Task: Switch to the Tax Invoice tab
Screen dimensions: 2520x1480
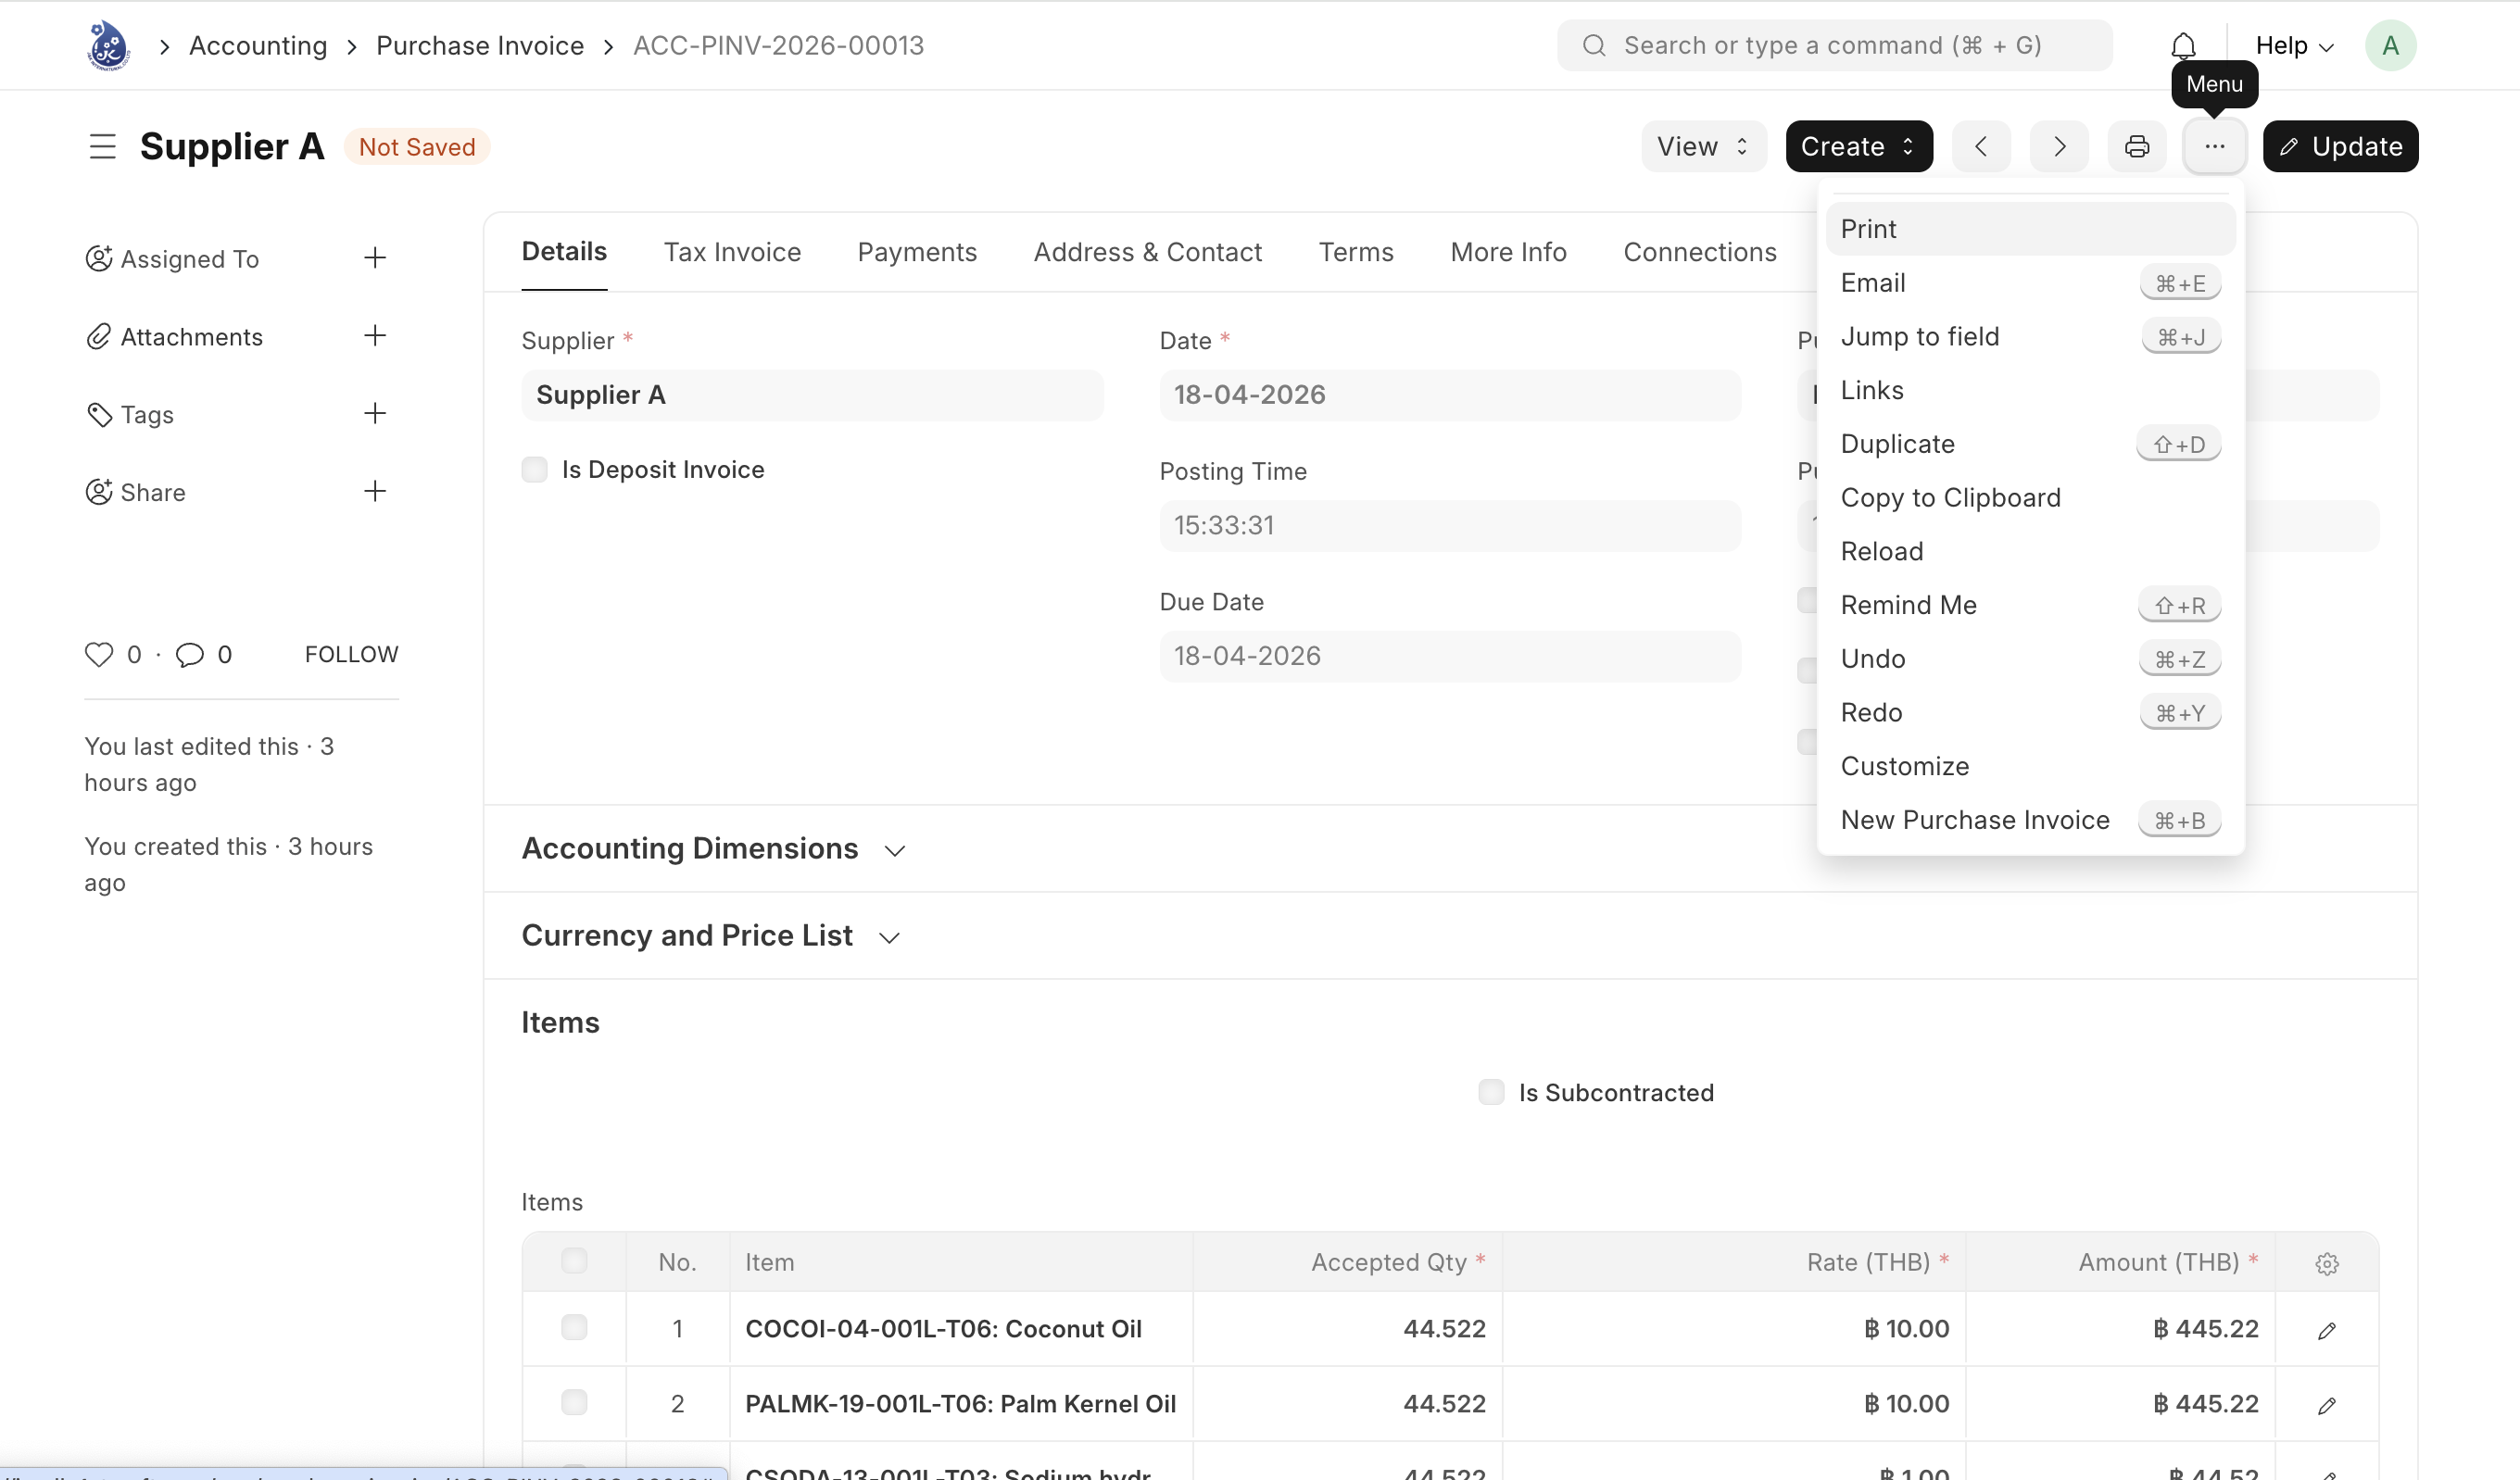Action: pos(732,252)
